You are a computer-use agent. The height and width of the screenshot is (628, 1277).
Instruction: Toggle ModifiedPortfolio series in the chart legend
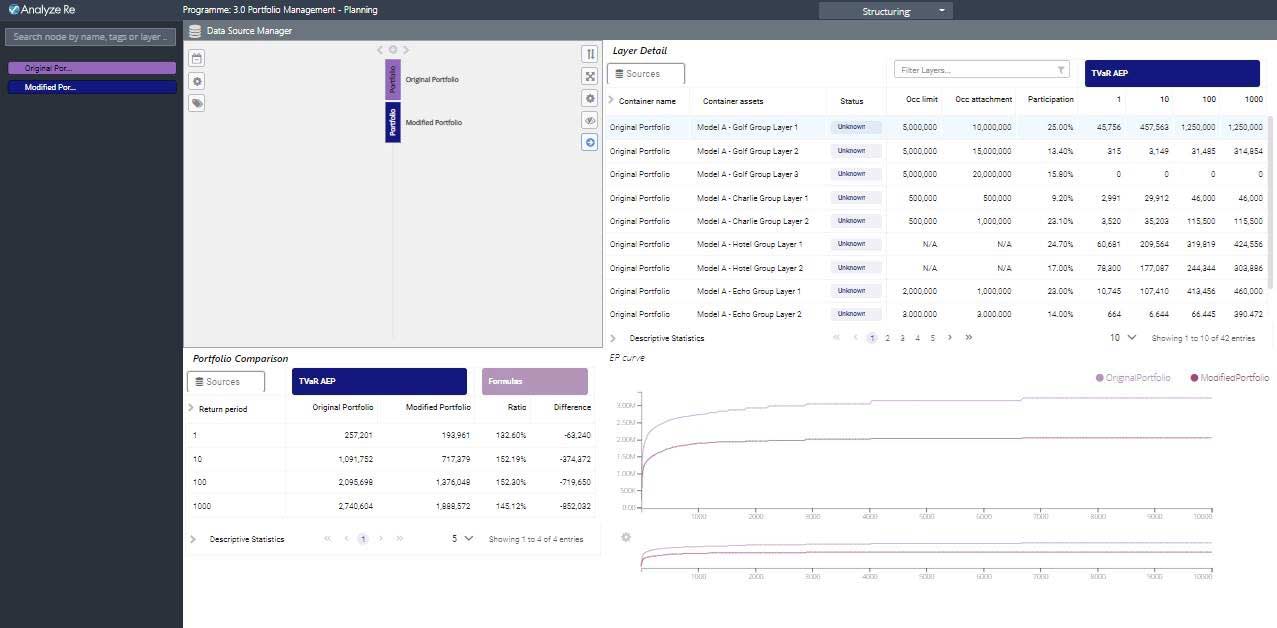[x=1228, y=378]
